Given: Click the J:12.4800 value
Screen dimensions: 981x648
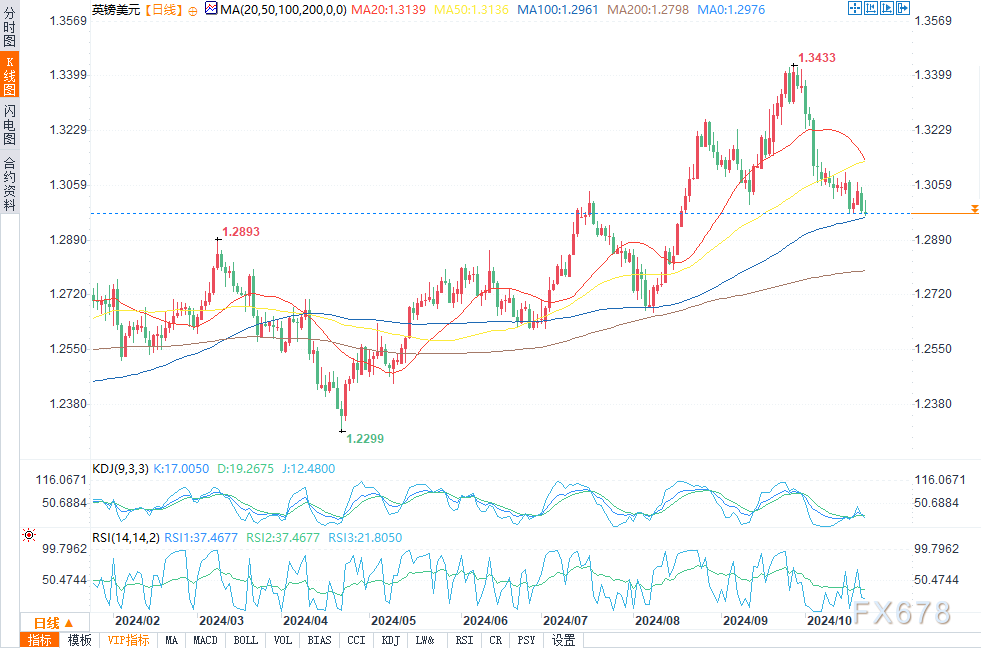Looking at the screenshot, I should pos(308,468).
